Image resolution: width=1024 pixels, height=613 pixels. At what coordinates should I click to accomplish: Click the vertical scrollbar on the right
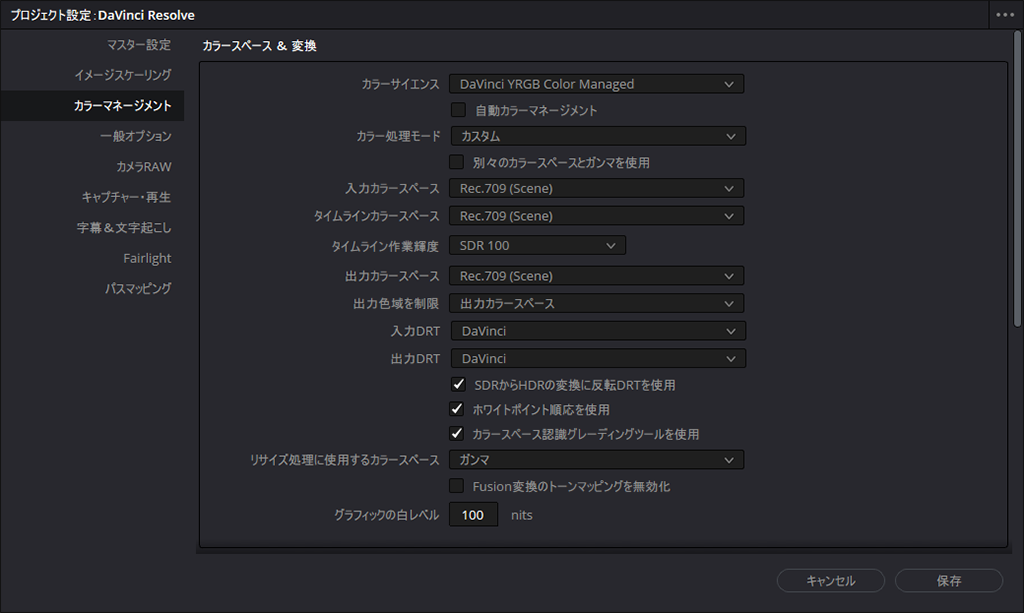[x=1017, y=180]
